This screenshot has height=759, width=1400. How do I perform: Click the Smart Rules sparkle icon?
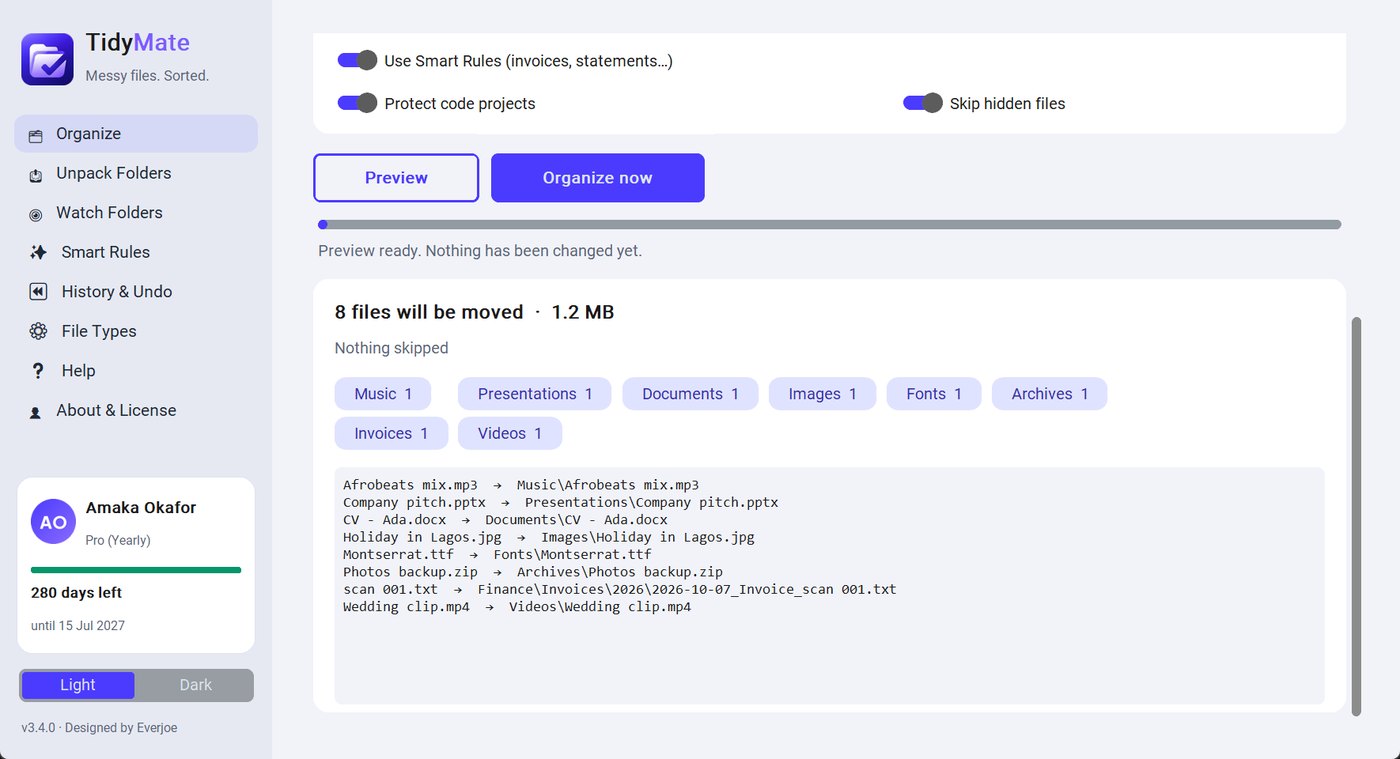pos(39,253)
